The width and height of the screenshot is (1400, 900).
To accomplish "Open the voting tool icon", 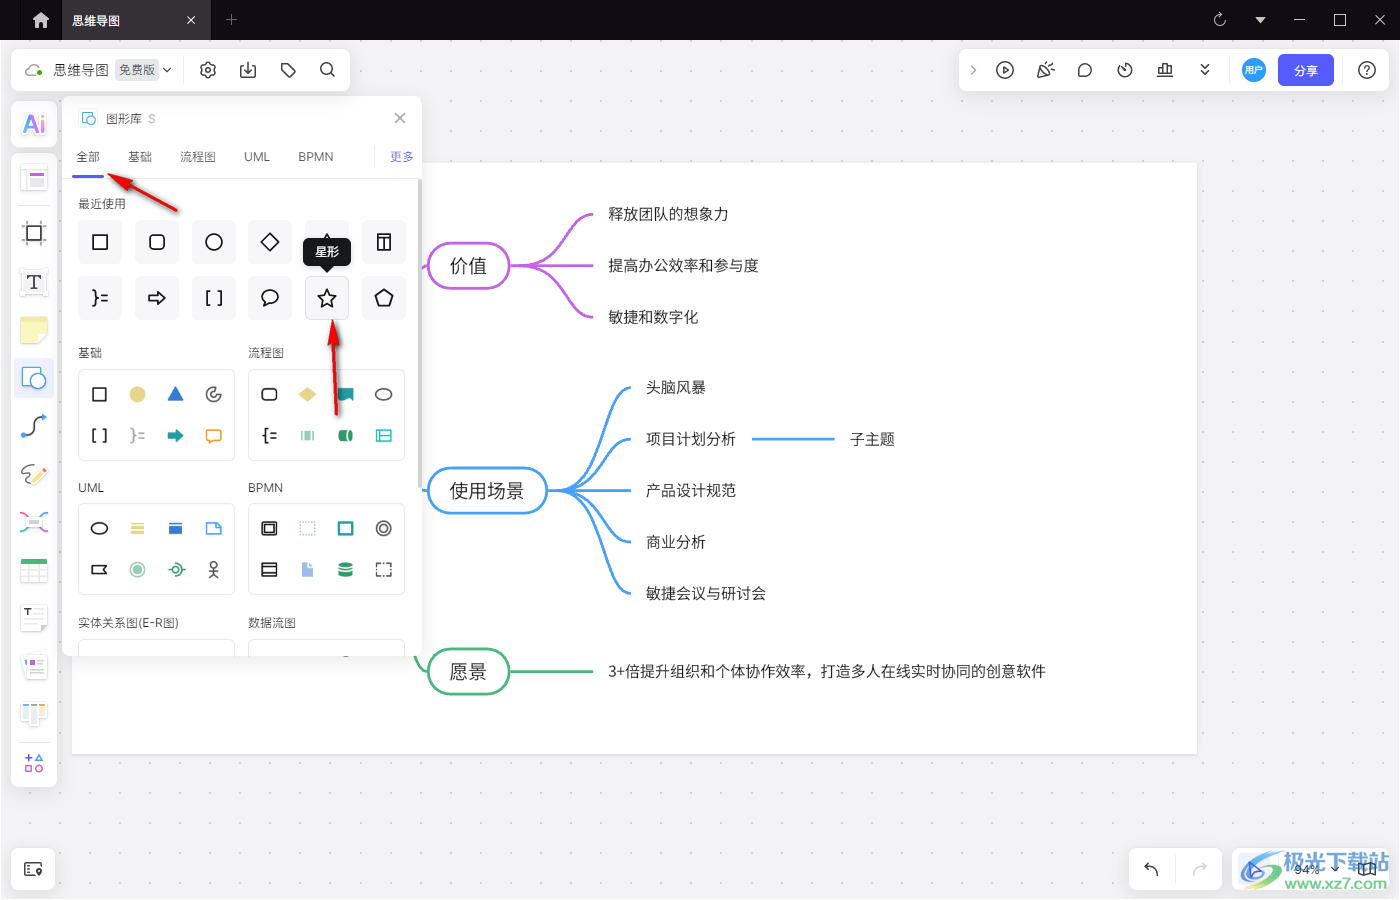I will click(1165, 70).
